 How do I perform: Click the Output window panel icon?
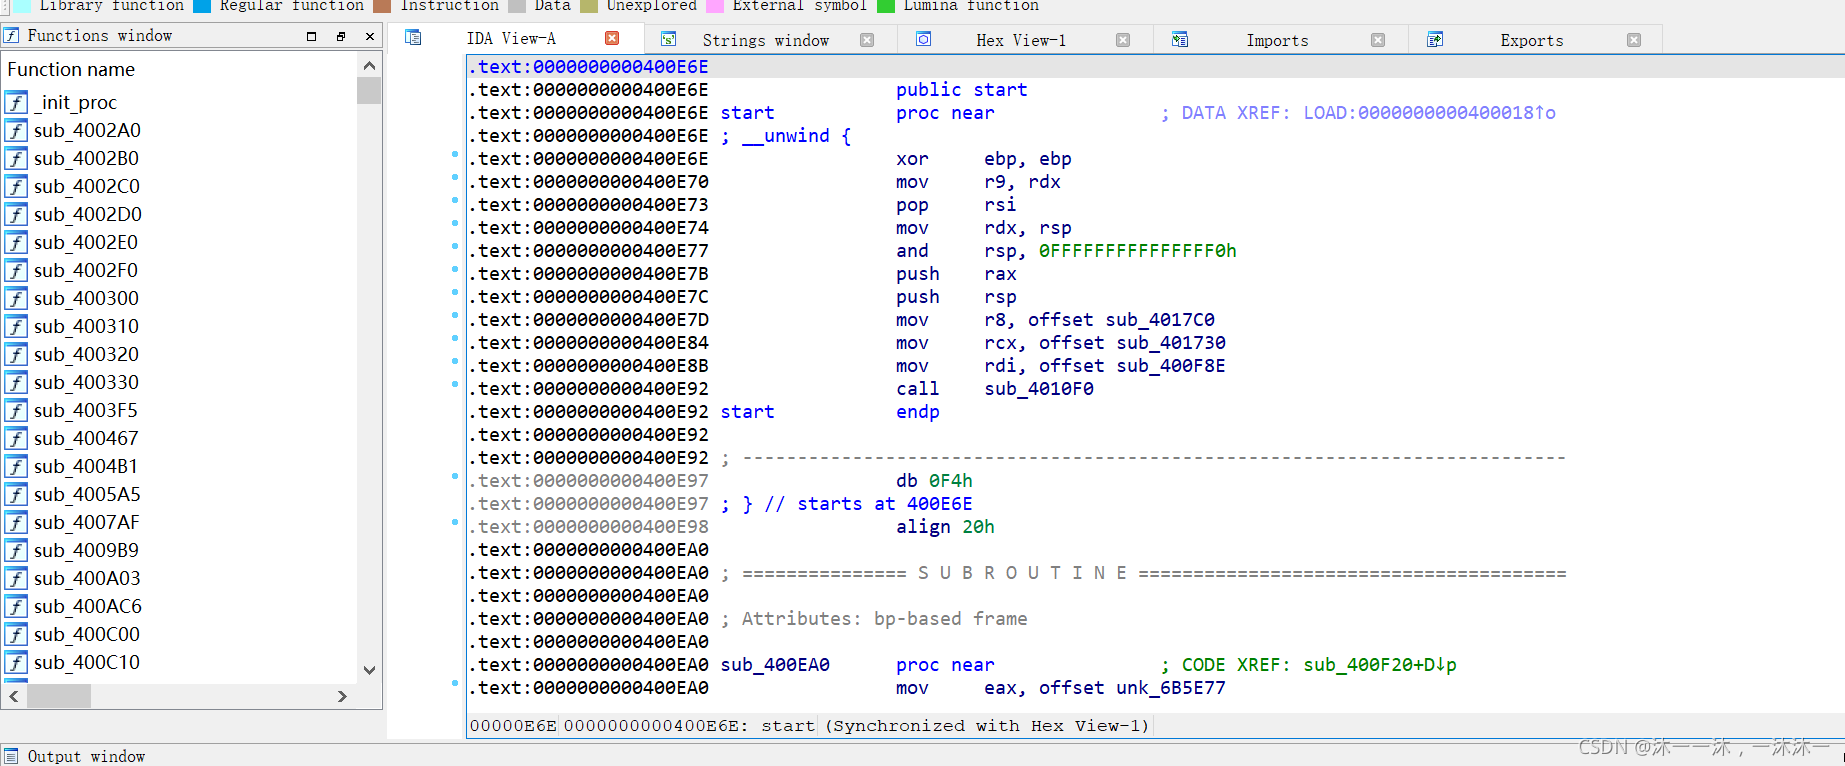[11, 756]
